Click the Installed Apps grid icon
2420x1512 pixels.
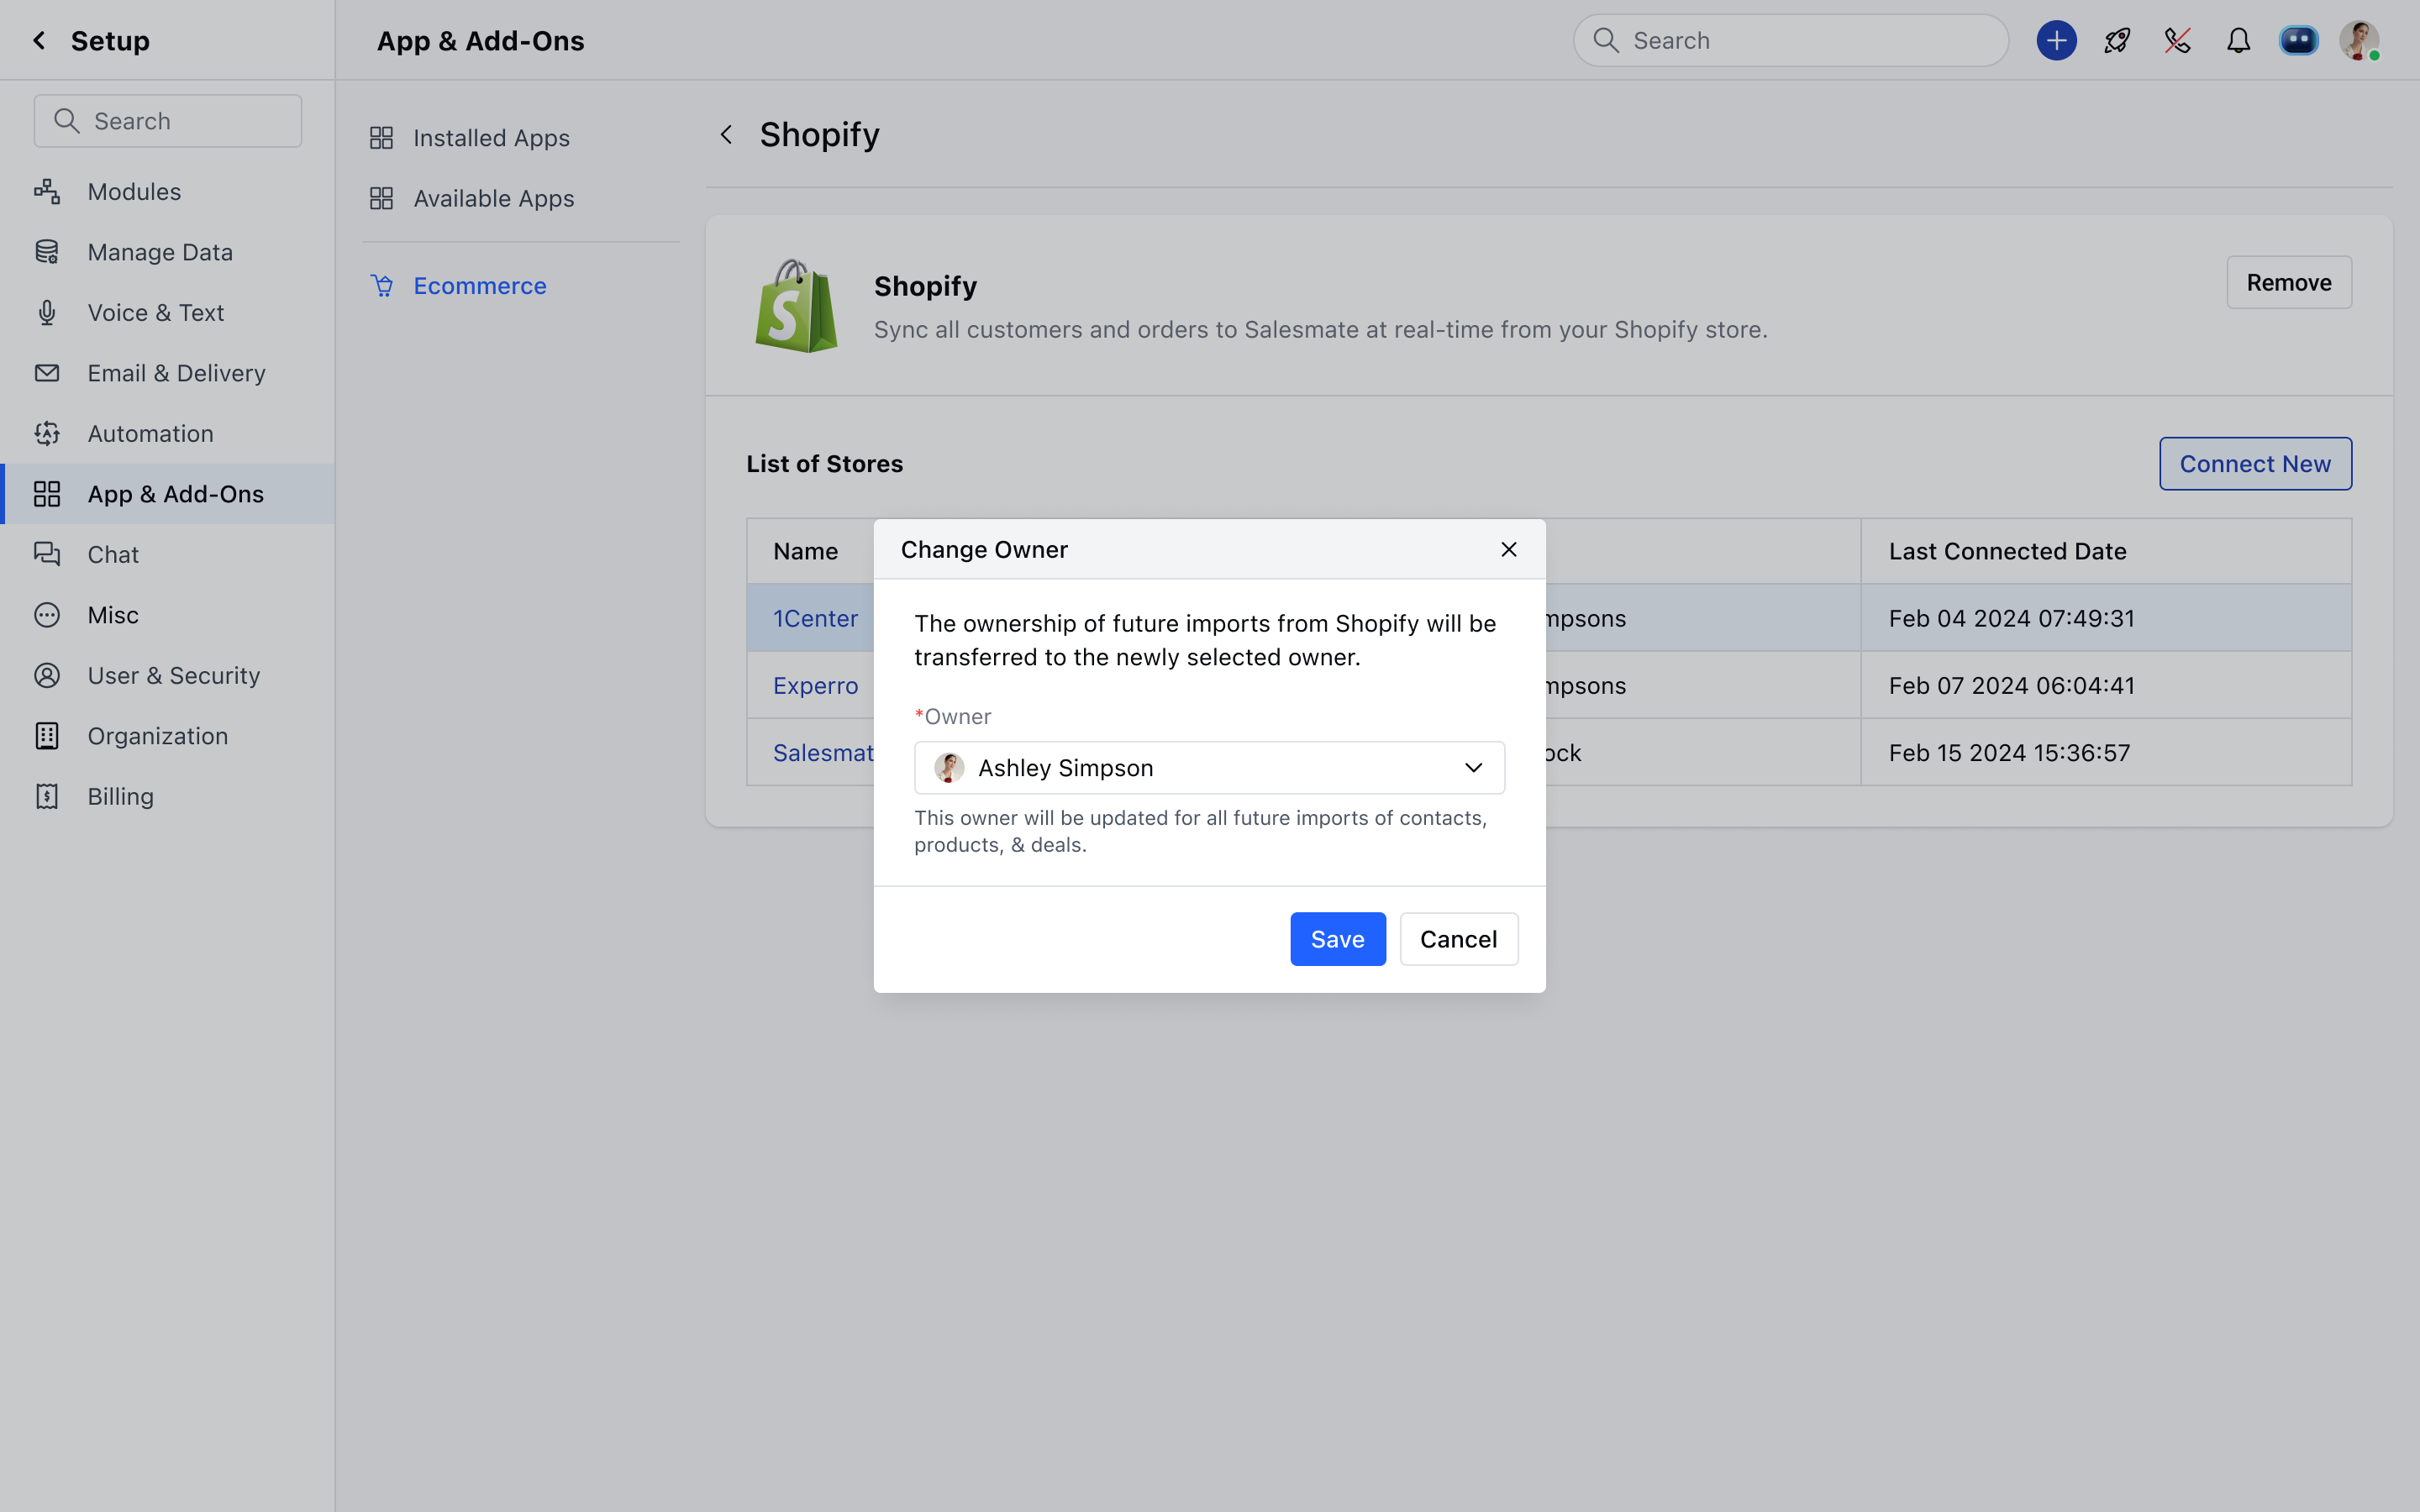pos(381,138)
